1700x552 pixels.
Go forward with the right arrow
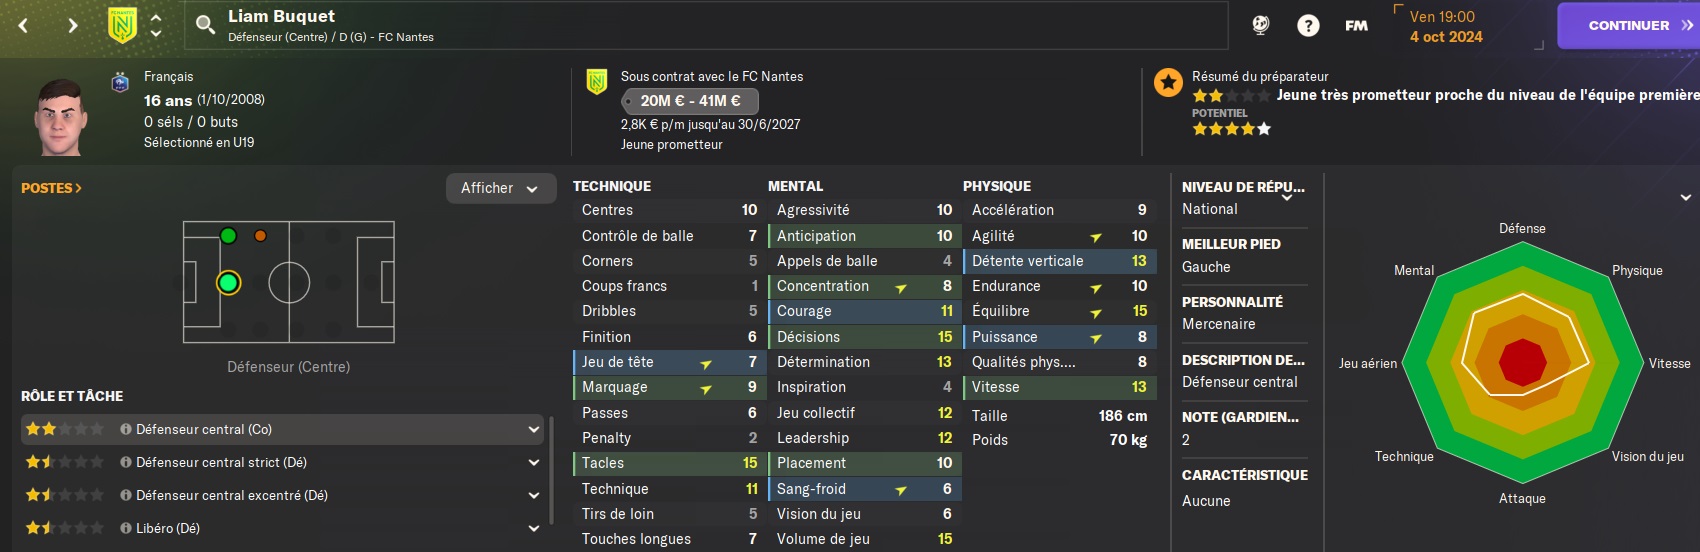pos(72,25)
